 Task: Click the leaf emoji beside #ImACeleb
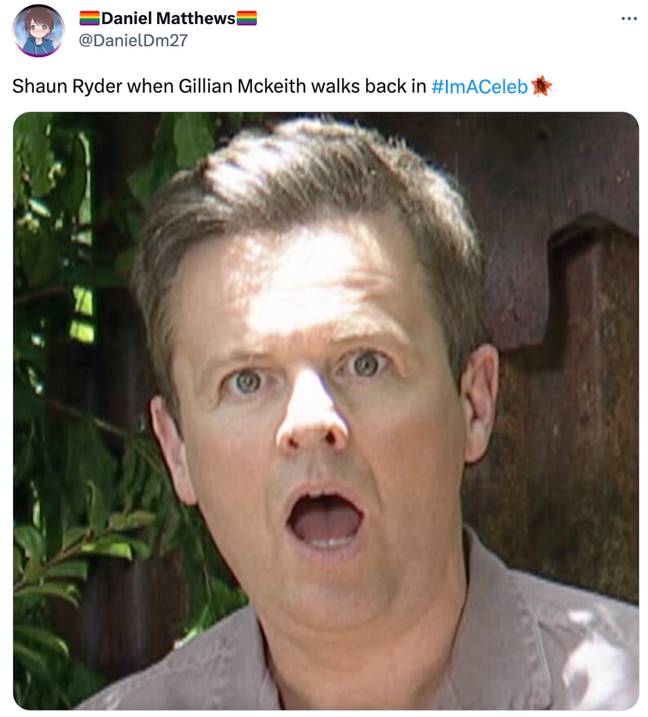pos(541,86)
